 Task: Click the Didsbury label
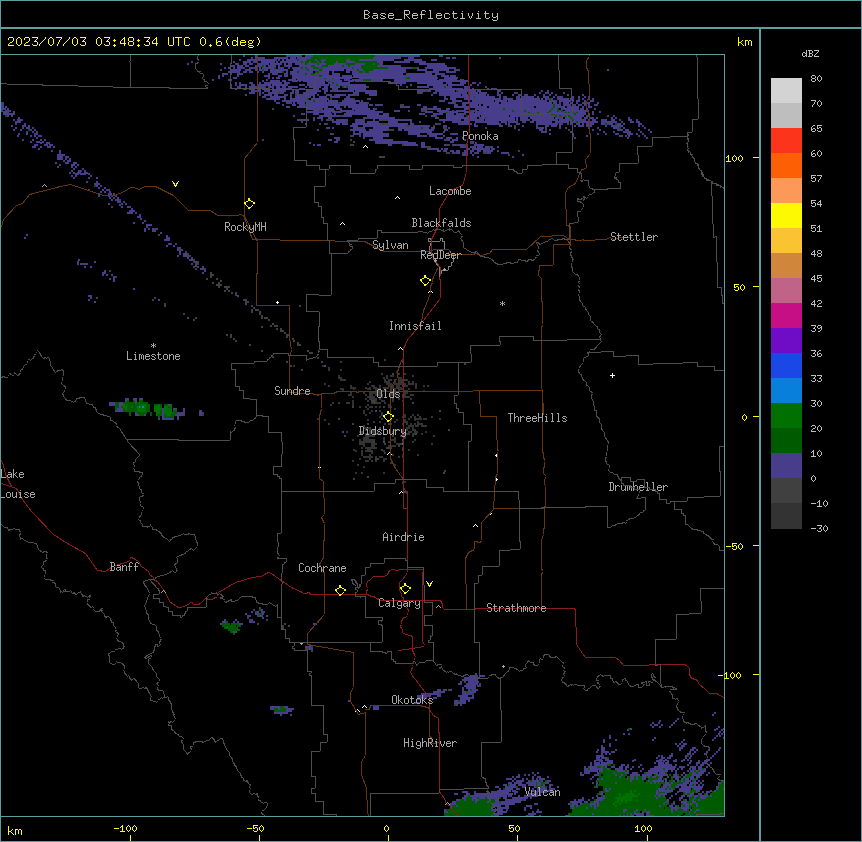click(383, 431)
